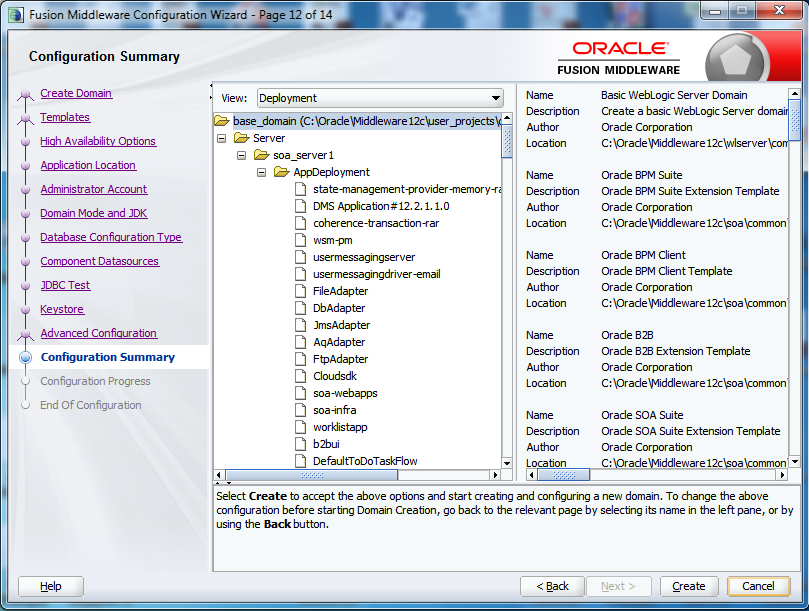Click the file icon beside Cloudsdk

(x=301, y=376)
